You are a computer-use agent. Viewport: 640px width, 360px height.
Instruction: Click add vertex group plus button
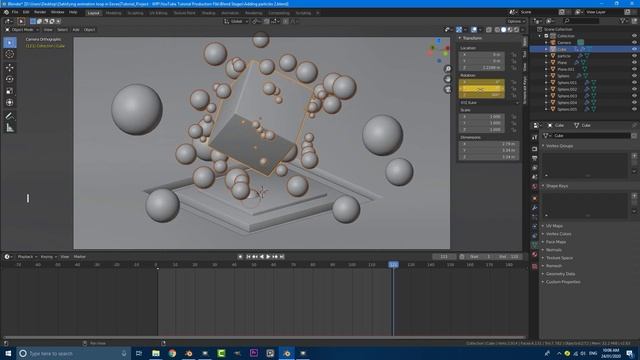click(x=634, y=156)
